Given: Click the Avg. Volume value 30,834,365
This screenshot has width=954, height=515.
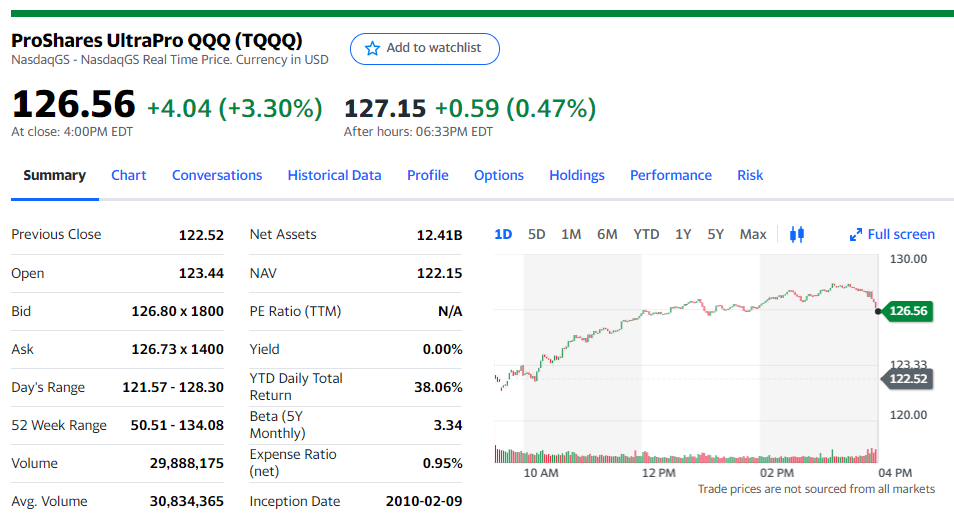Looking at the screenshot, I should [x=187, y=502].
